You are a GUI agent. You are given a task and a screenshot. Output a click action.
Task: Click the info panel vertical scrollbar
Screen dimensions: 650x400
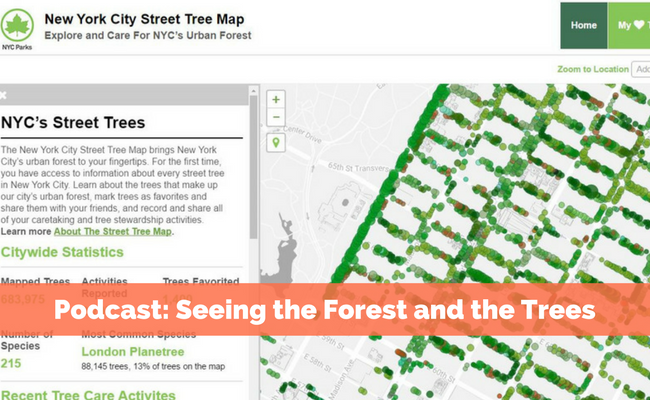tap(253, 160)
